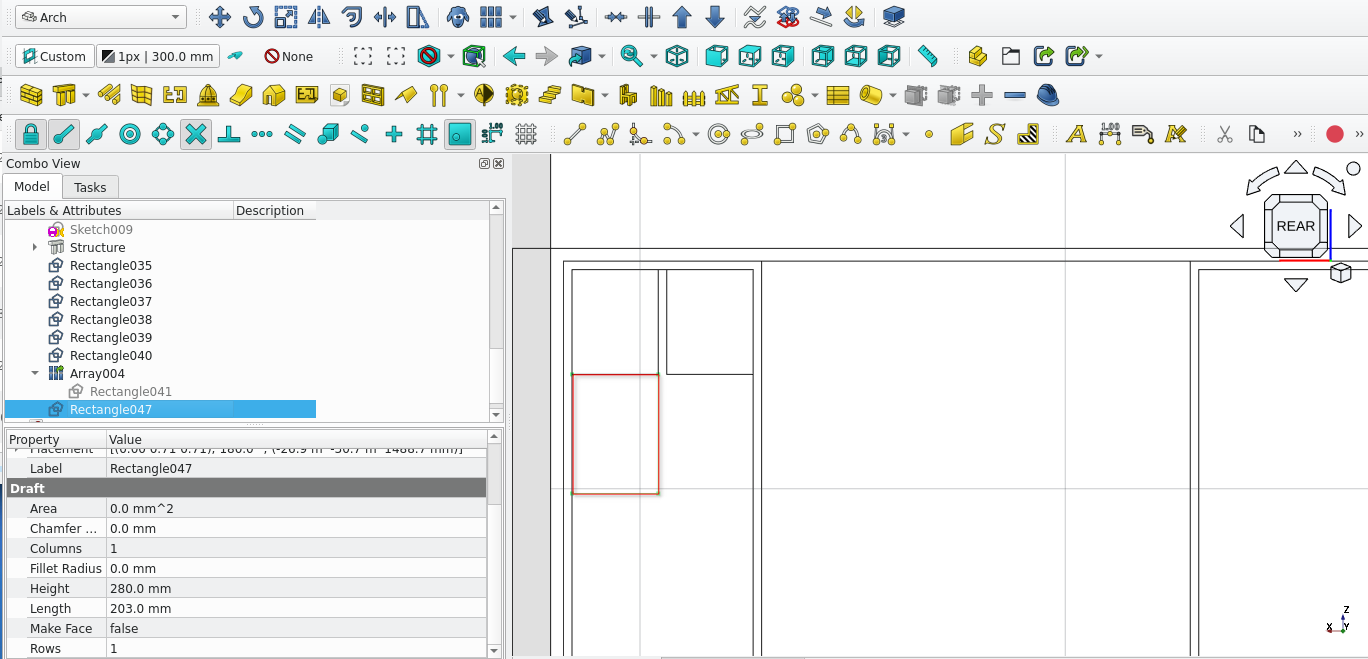Viewport: 1368px width, 659px height.
Task: Select the Draft Rotate tool
Action: (x=253, y=17)
